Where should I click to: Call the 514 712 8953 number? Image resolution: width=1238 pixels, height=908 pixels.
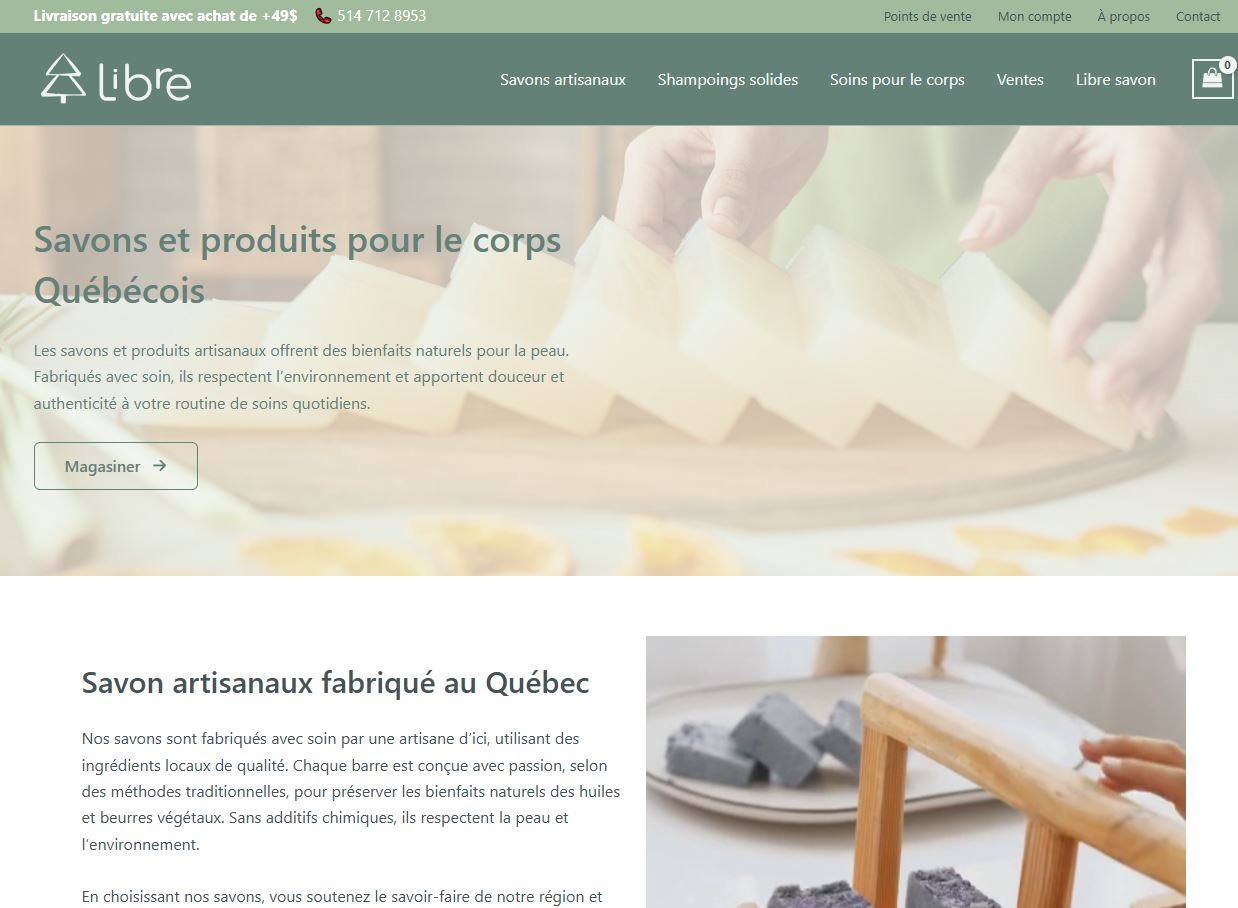pyautogui.click(x=381, y=16)
